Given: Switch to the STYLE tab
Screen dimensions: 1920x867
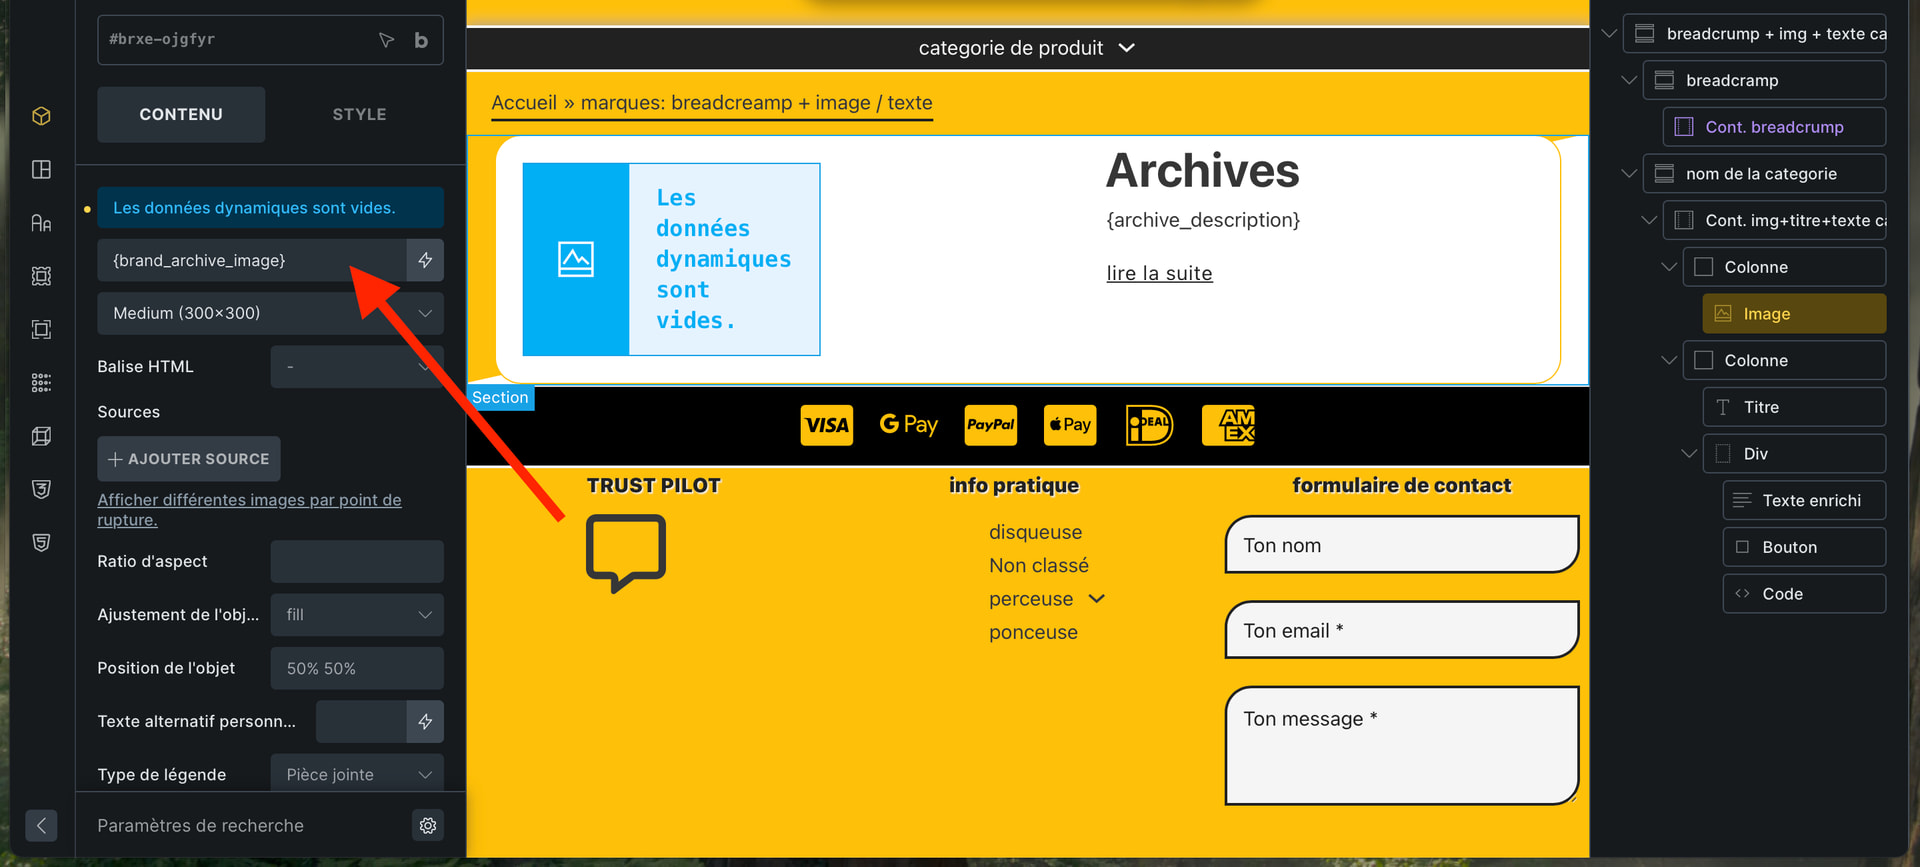Looking at the screenshot, I should [x=359, y=115].
